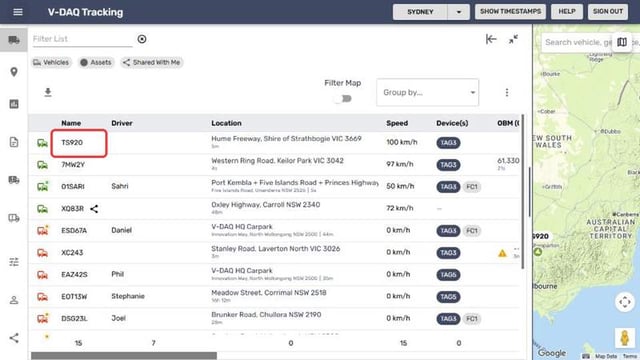Click SIGN OUT button
The width and height of the screenshot is (640, 360).
608,12
